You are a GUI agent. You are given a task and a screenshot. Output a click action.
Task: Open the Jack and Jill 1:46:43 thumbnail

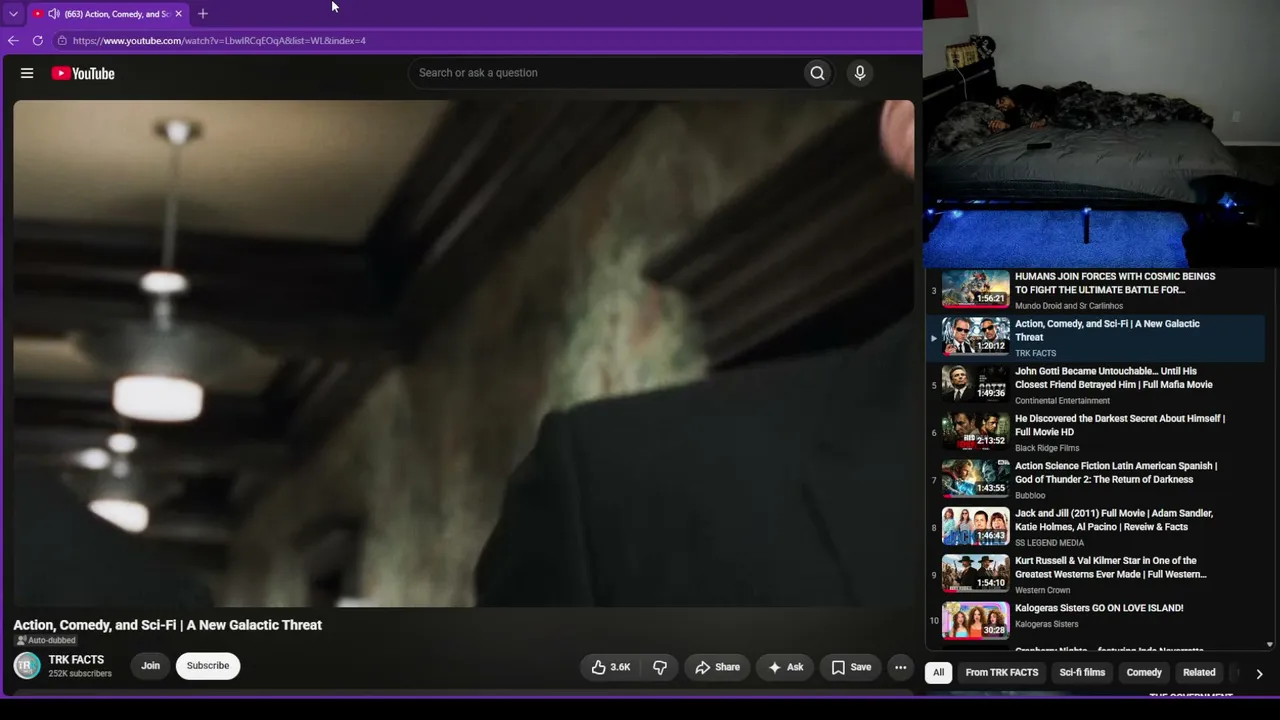pyautogui.click(x=976, y=527)
